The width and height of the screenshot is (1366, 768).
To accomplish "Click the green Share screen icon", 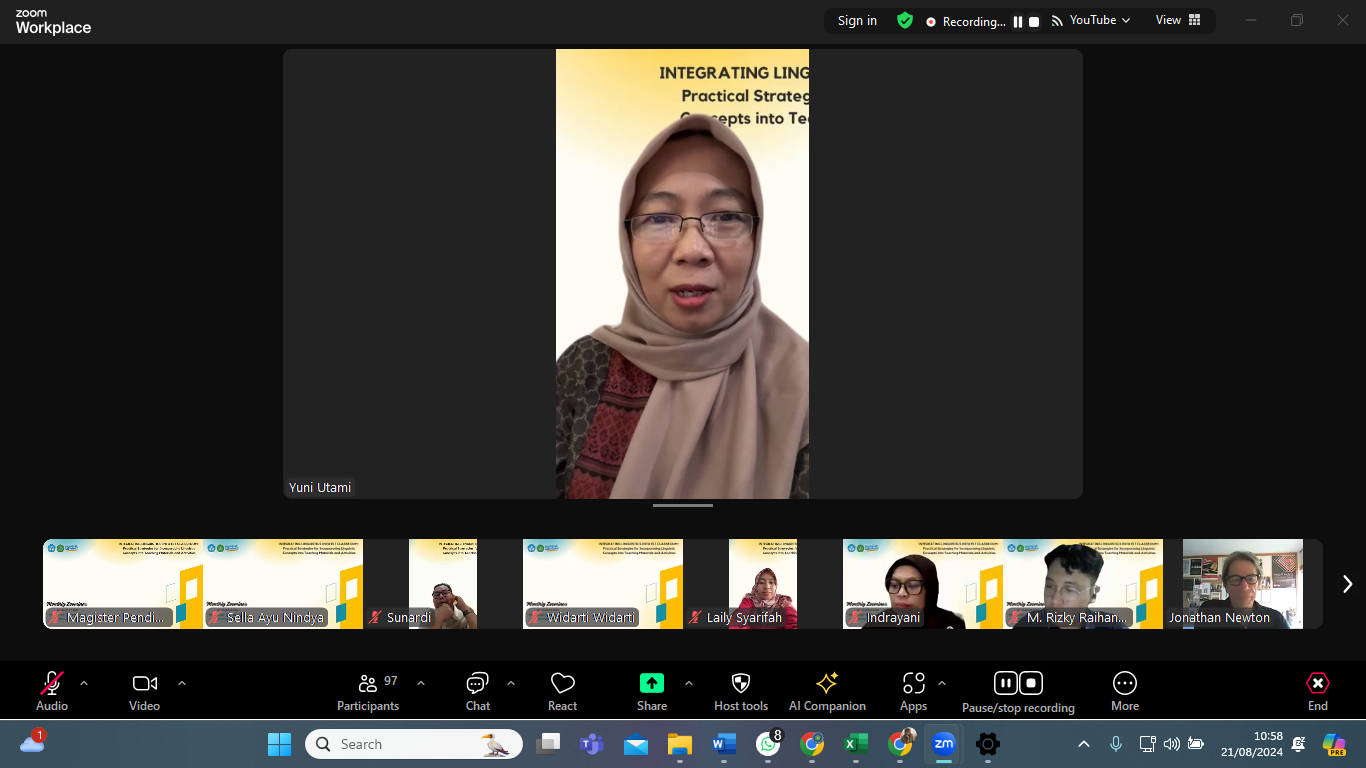I will pos(651,683).
